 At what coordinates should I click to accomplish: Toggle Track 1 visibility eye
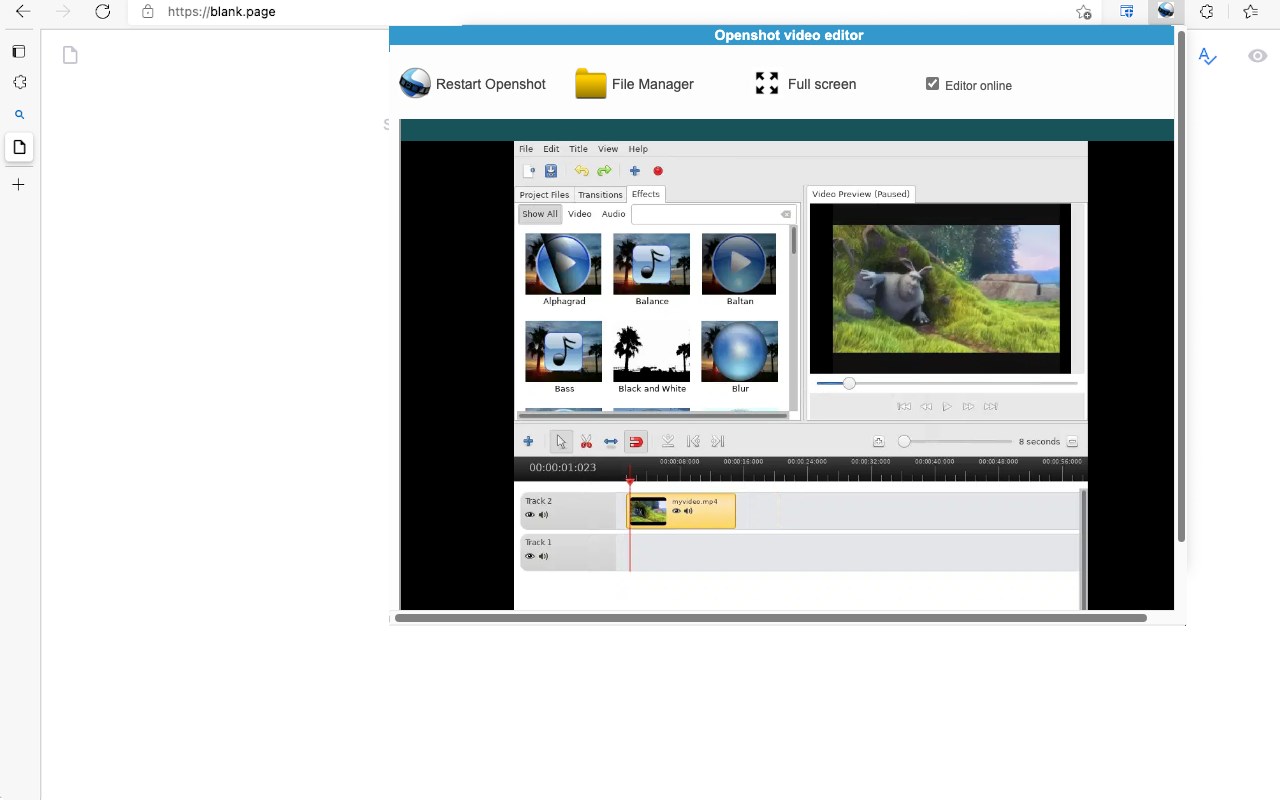click(x=530, y=556)
